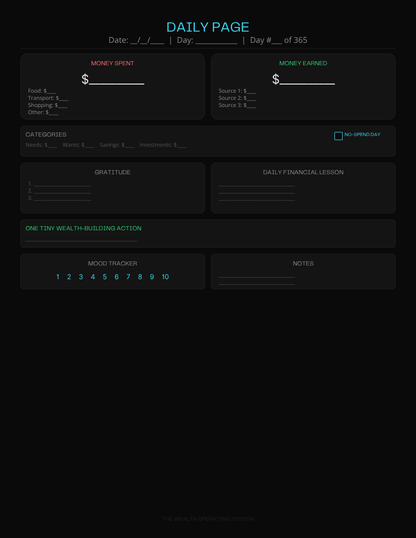The height and width of the screenshot is (538, 416).
Task: Click the first Notes line
Action: point(257,277)
